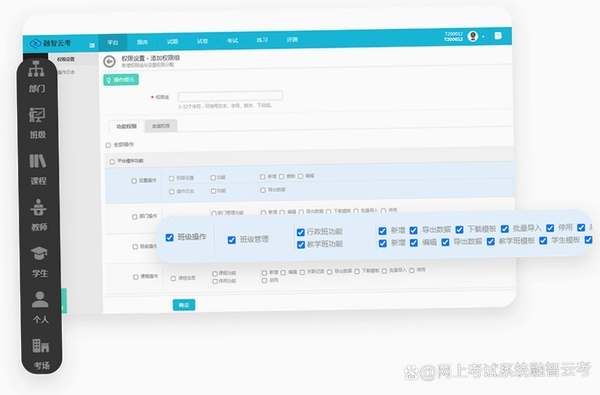This screenshot has width=600, height=395.
Task: Check the 课程信息 checkbox
Action: [173, 278]
